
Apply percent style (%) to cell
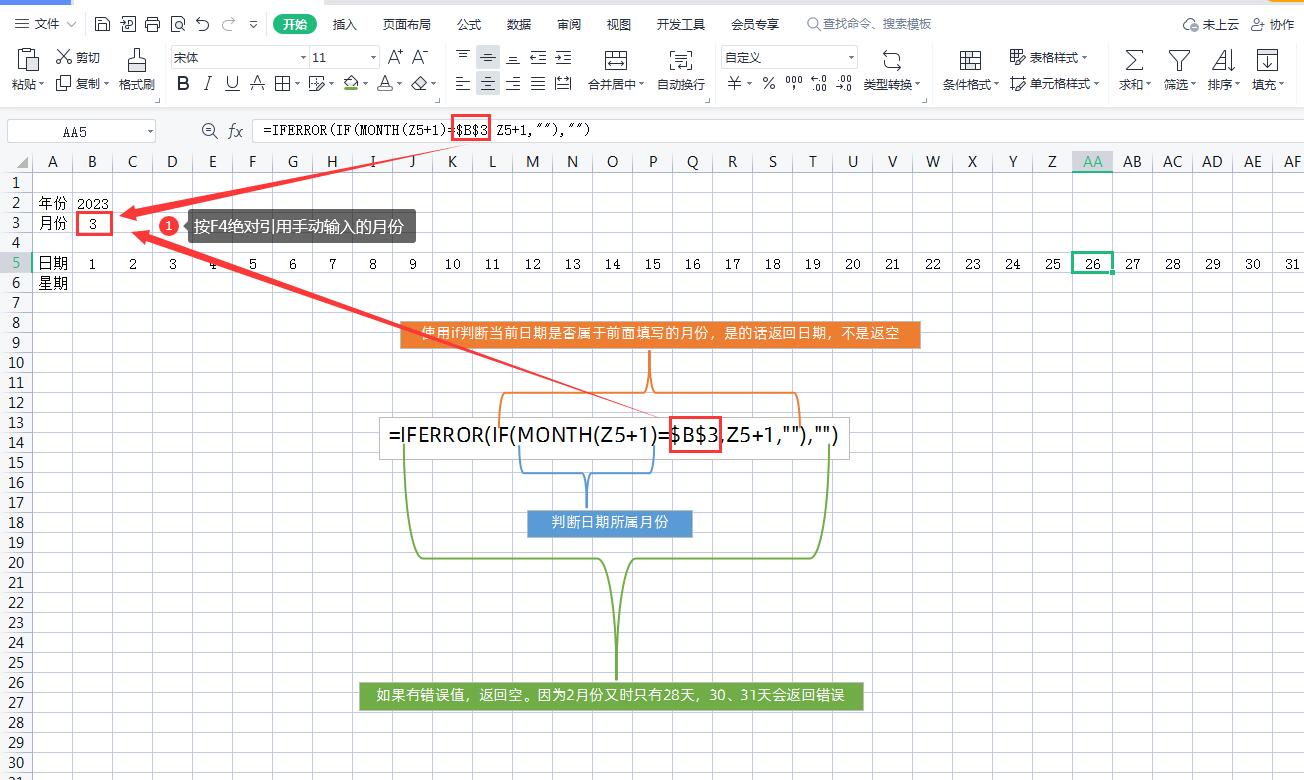768,84
